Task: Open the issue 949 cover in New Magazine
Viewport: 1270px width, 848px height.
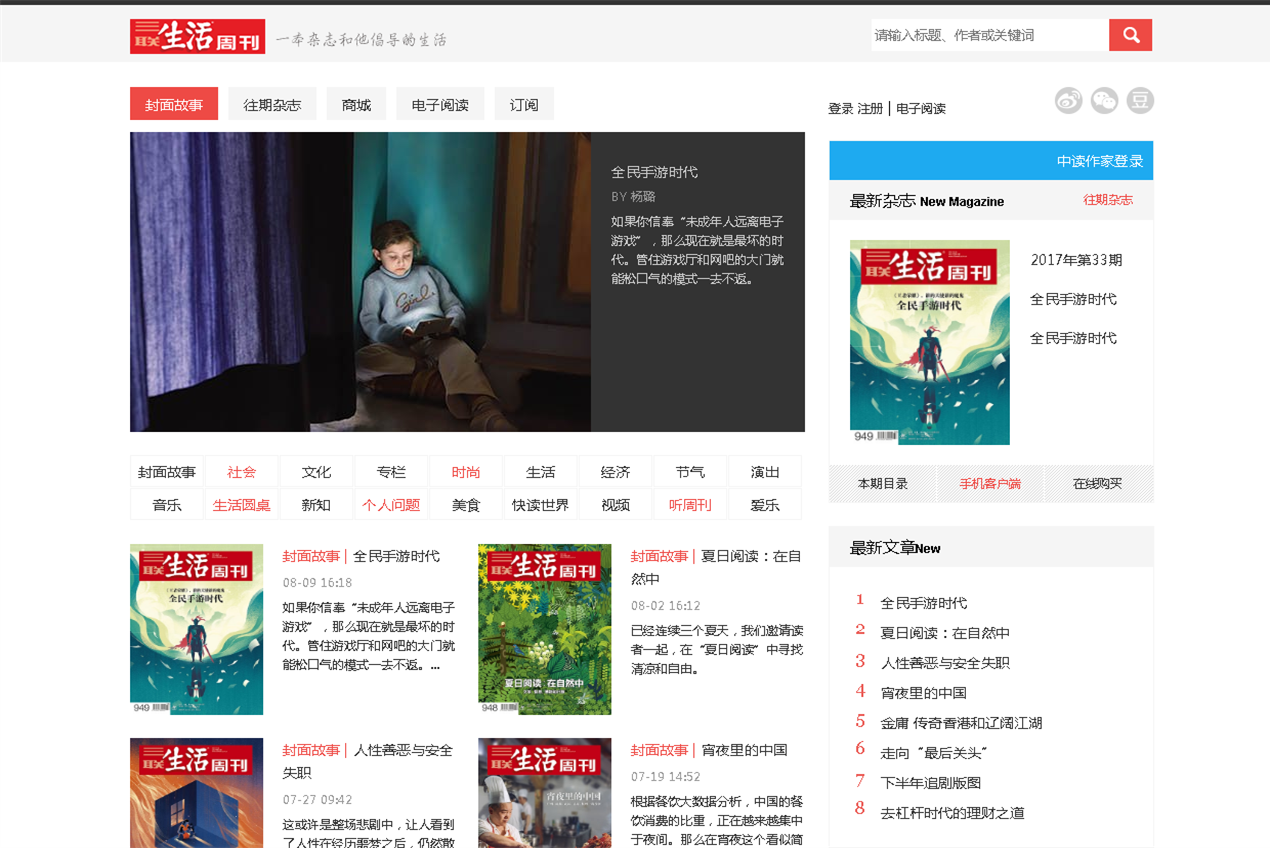Action: point(930,342)
